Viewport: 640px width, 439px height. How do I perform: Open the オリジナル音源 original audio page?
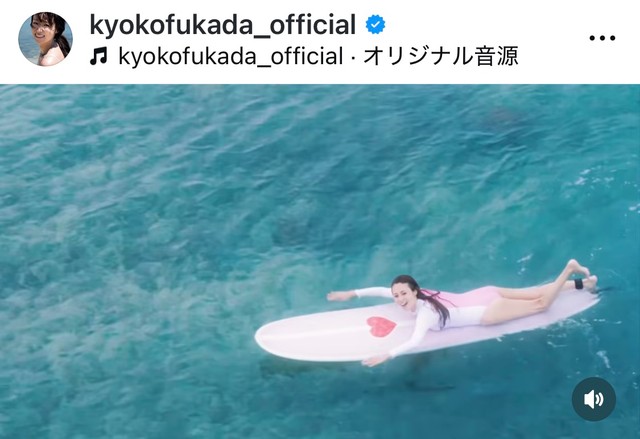pos(440,56)
